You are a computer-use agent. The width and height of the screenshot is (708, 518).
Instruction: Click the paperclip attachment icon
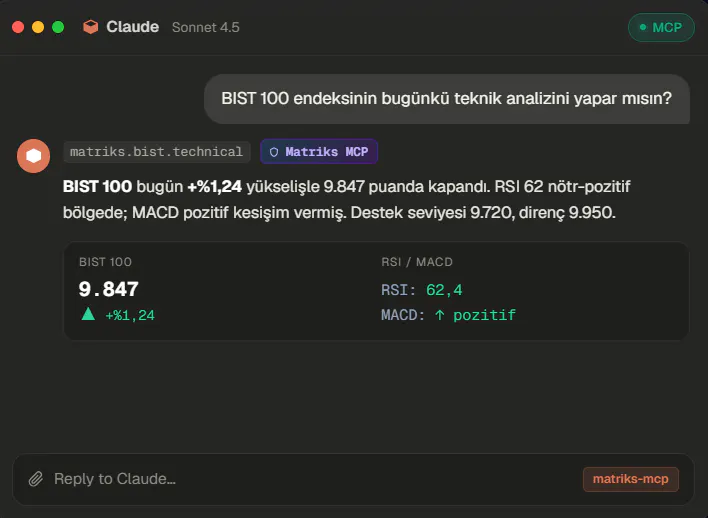pyautogui.click(x=36, y=479)
